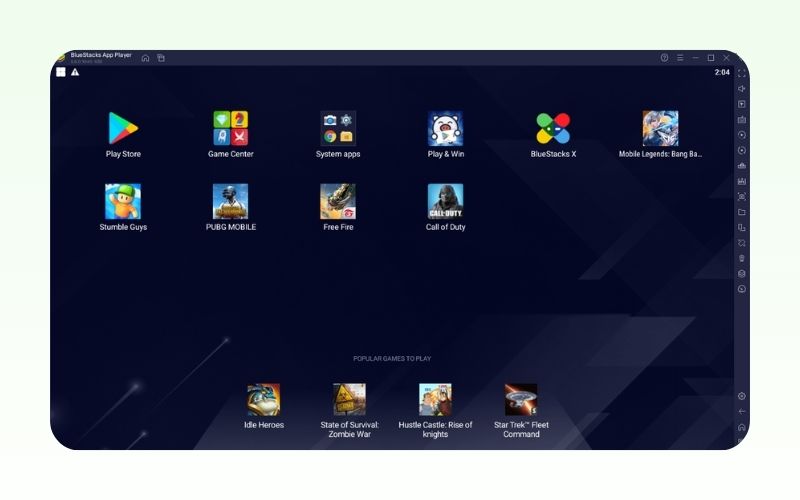Take a screenshot using sidebar capture icon
Viewport: 800px width, 500px height.
tap(742, 196)
